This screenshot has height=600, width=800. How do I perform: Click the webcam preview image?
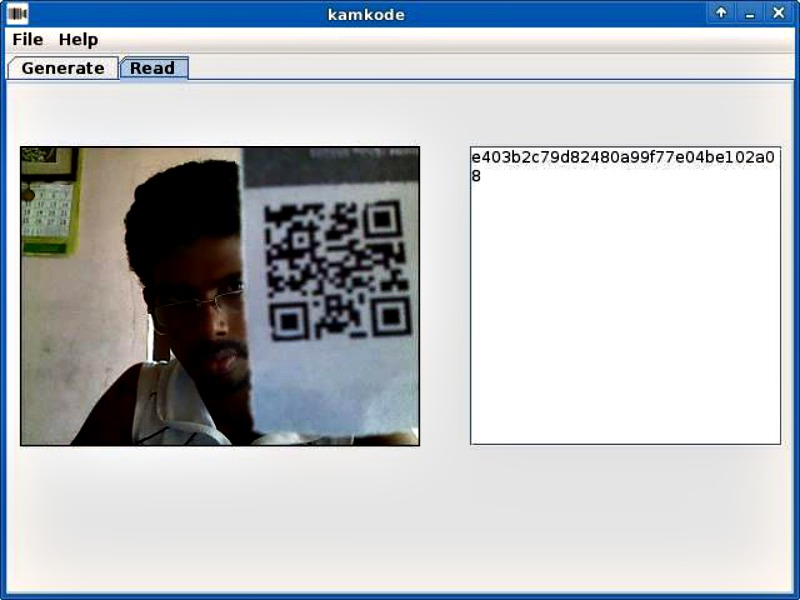(220, 296)
